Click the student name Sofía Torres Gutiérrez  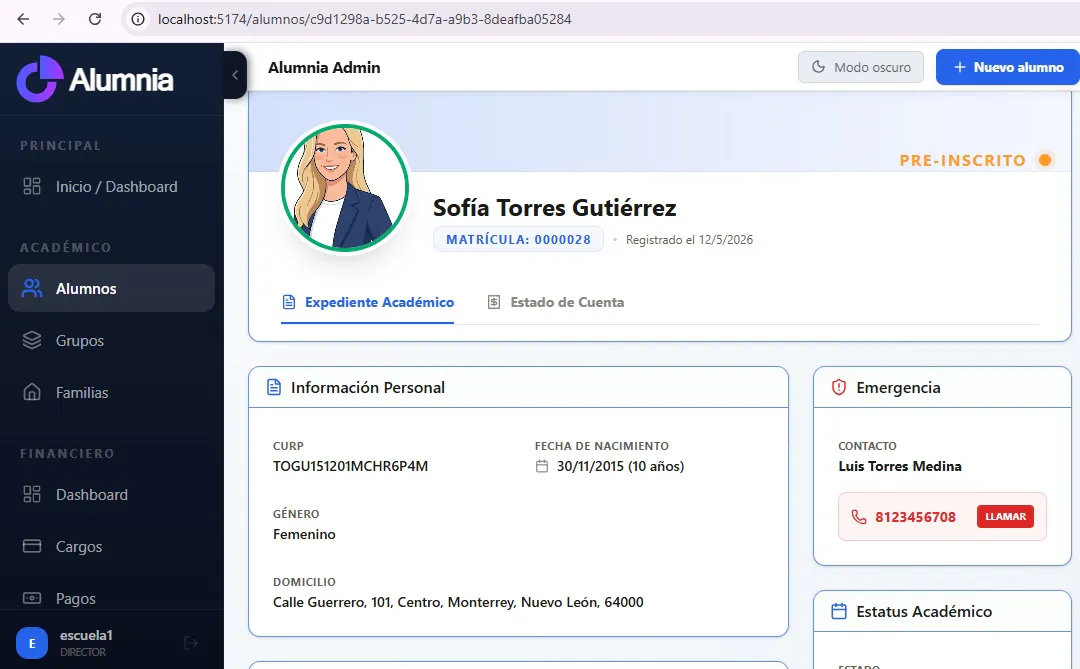(554, 208)
